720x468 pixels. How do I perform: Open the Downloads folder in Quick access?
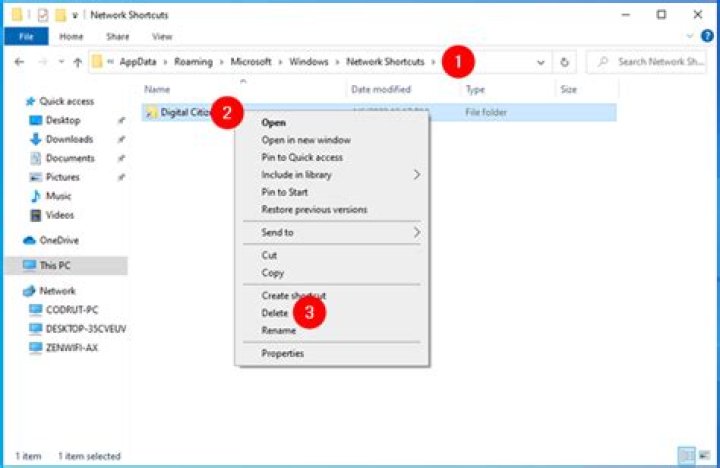68,139
